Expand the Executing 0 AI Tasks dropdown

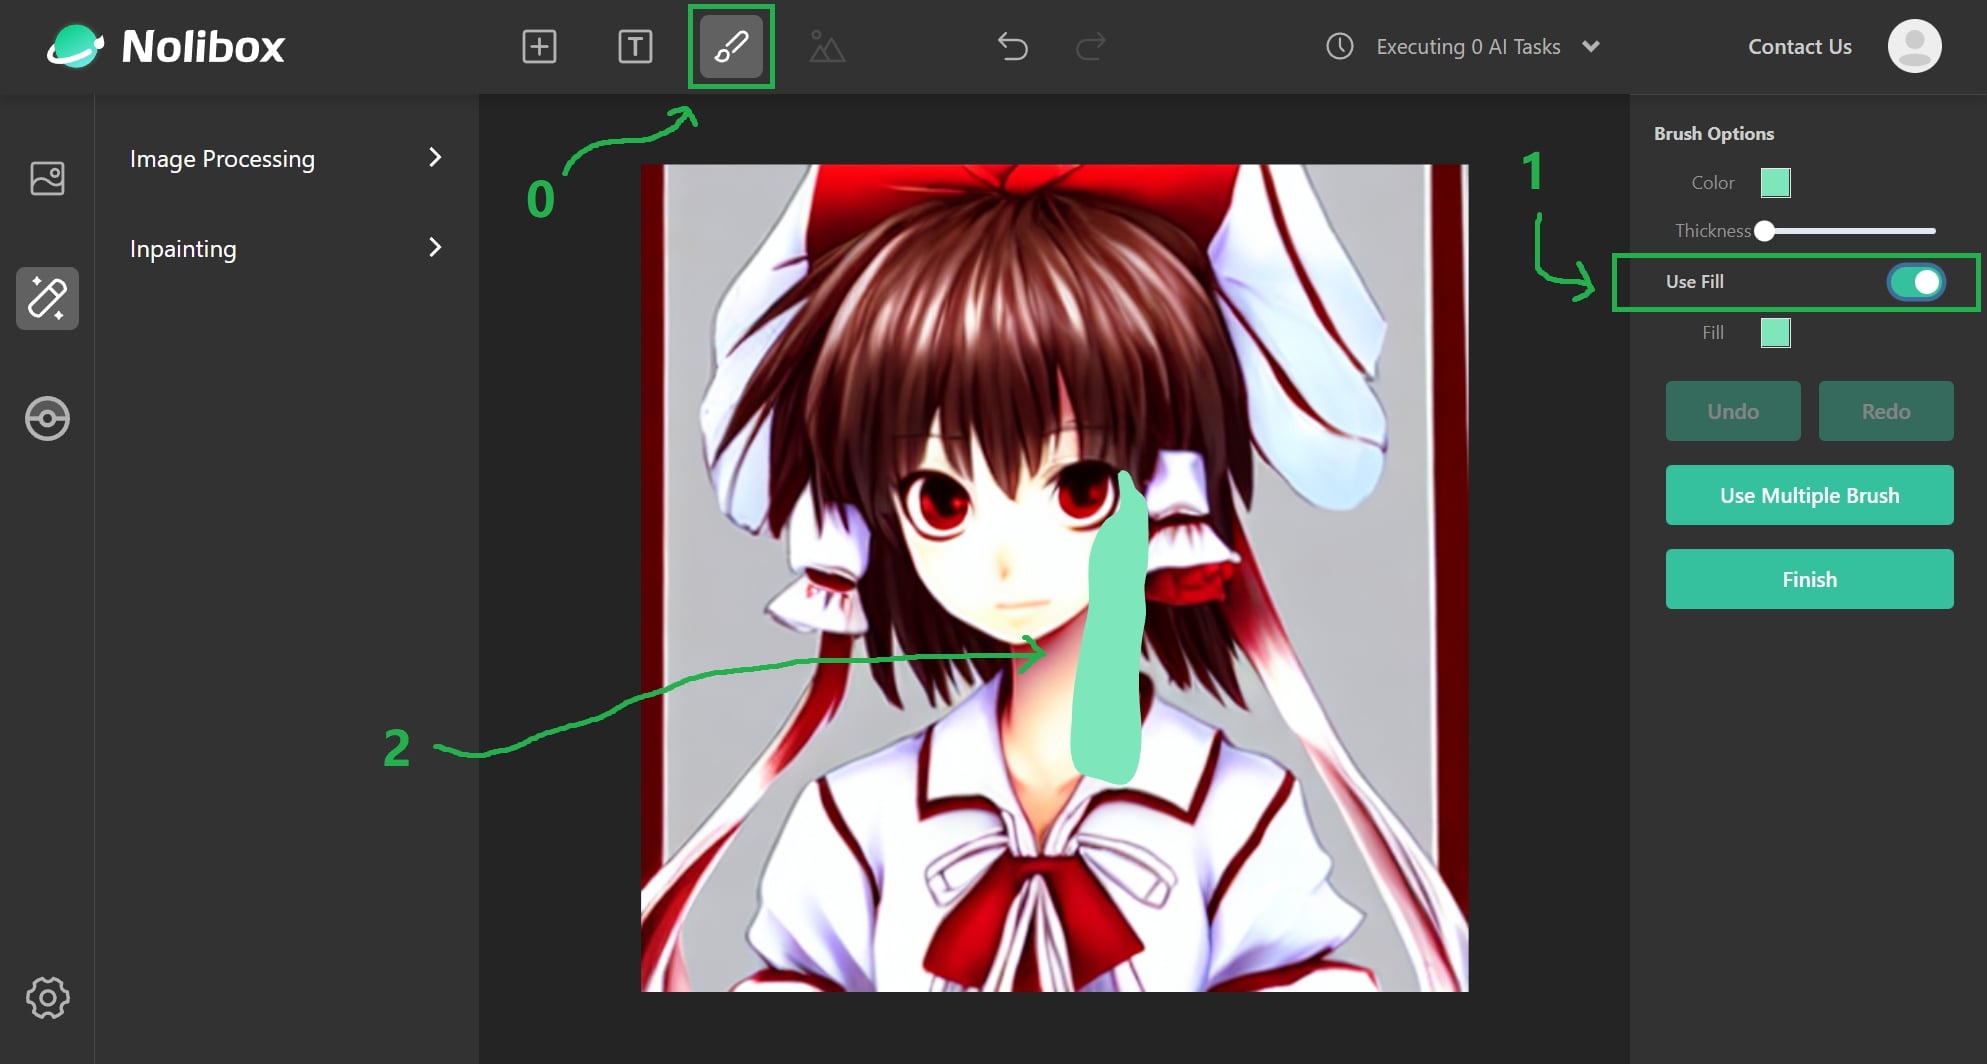(x=1591, y=46)
